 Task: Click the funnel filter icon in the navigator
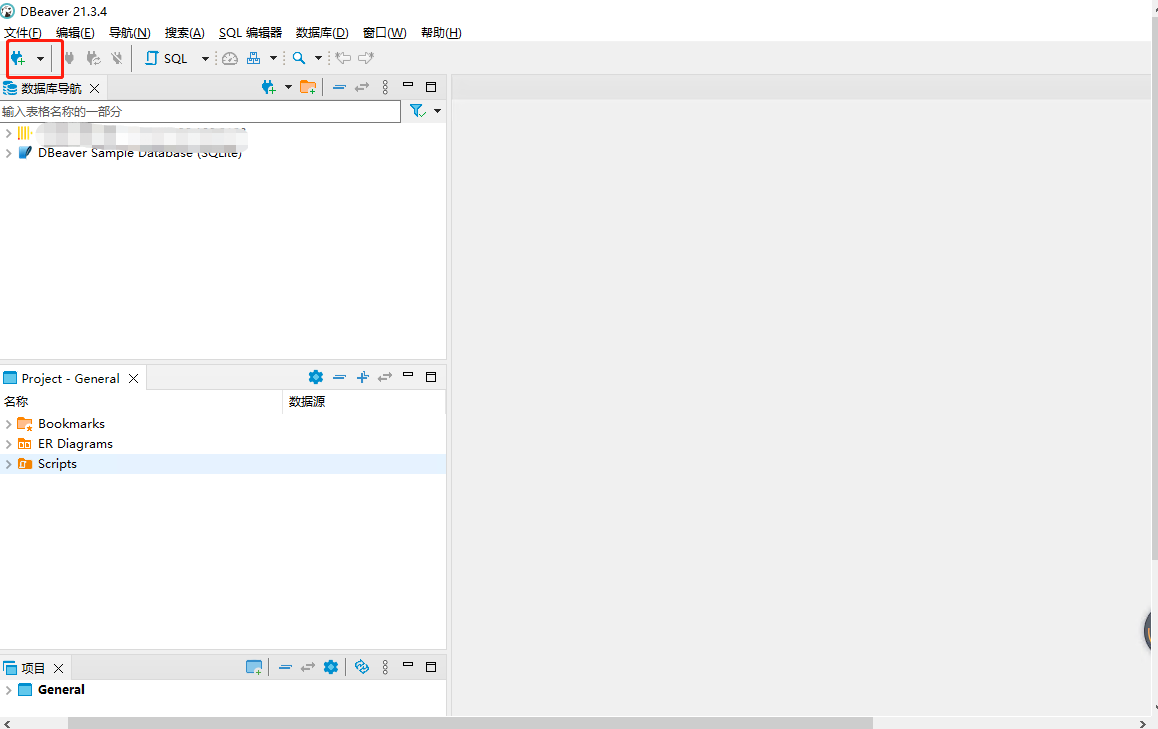pos(418,111)
